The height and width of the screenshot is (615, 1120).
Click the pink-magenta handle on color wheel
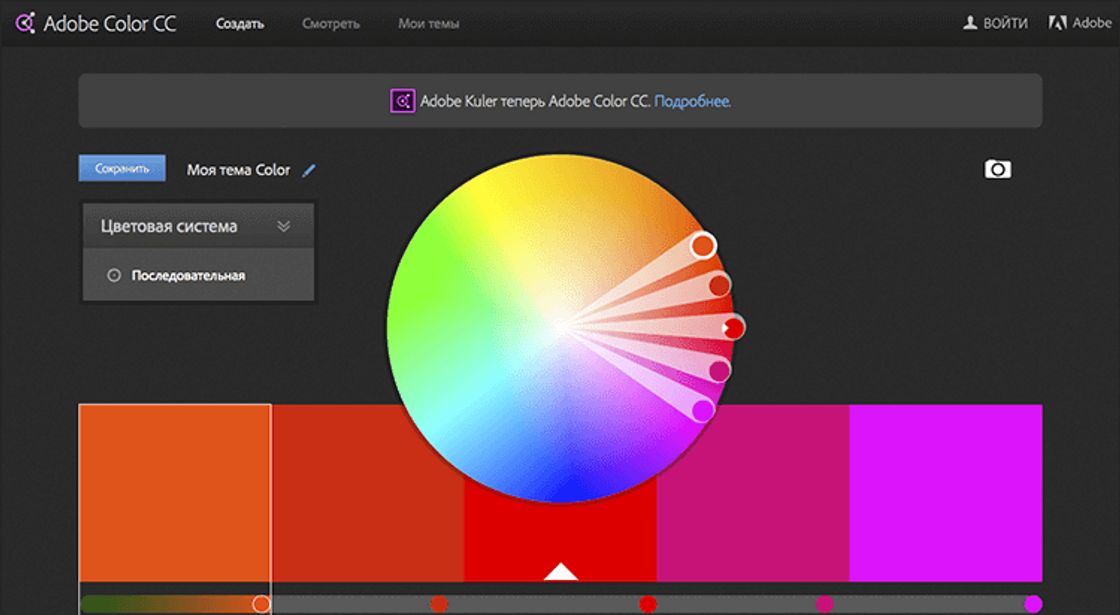pyautogui.click(x=719, y=371)
